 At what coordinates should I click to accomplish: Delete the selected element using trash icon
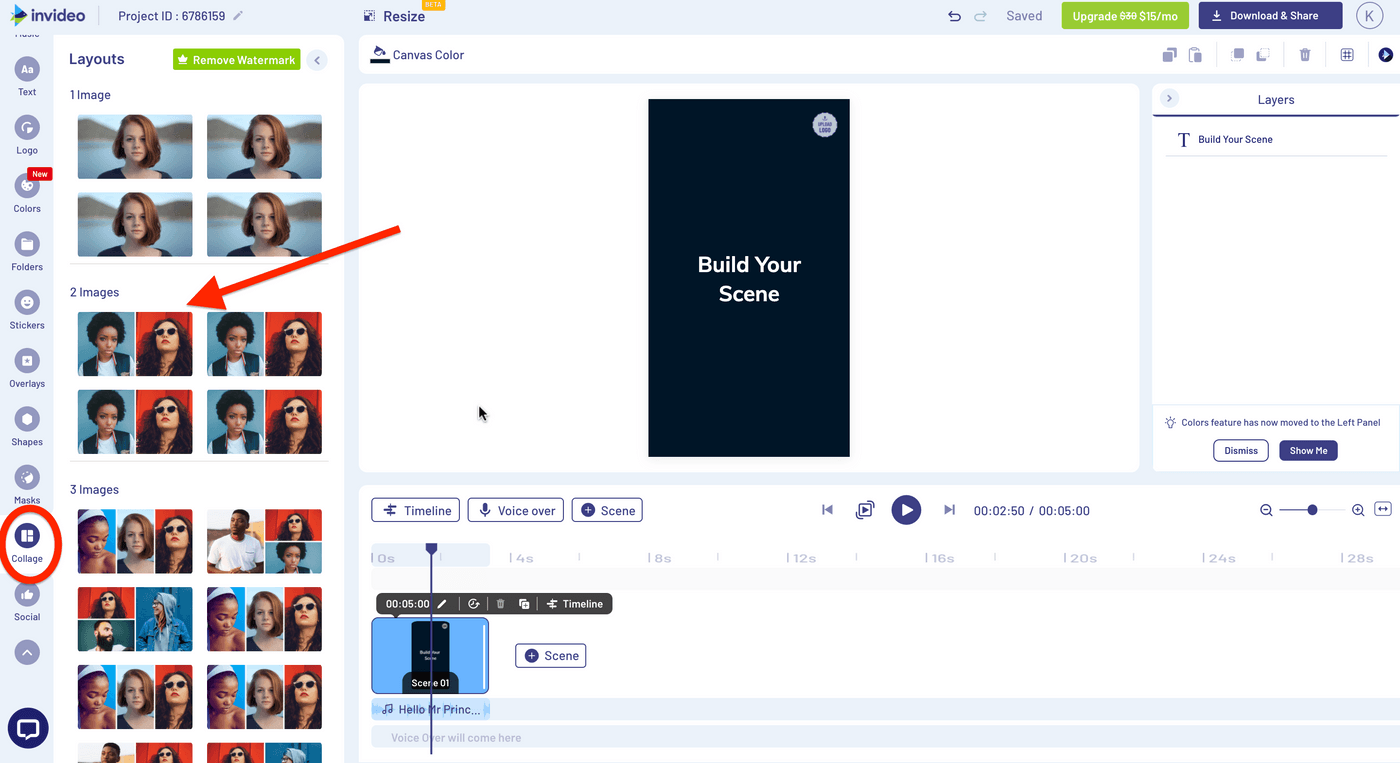point(1305,54)
